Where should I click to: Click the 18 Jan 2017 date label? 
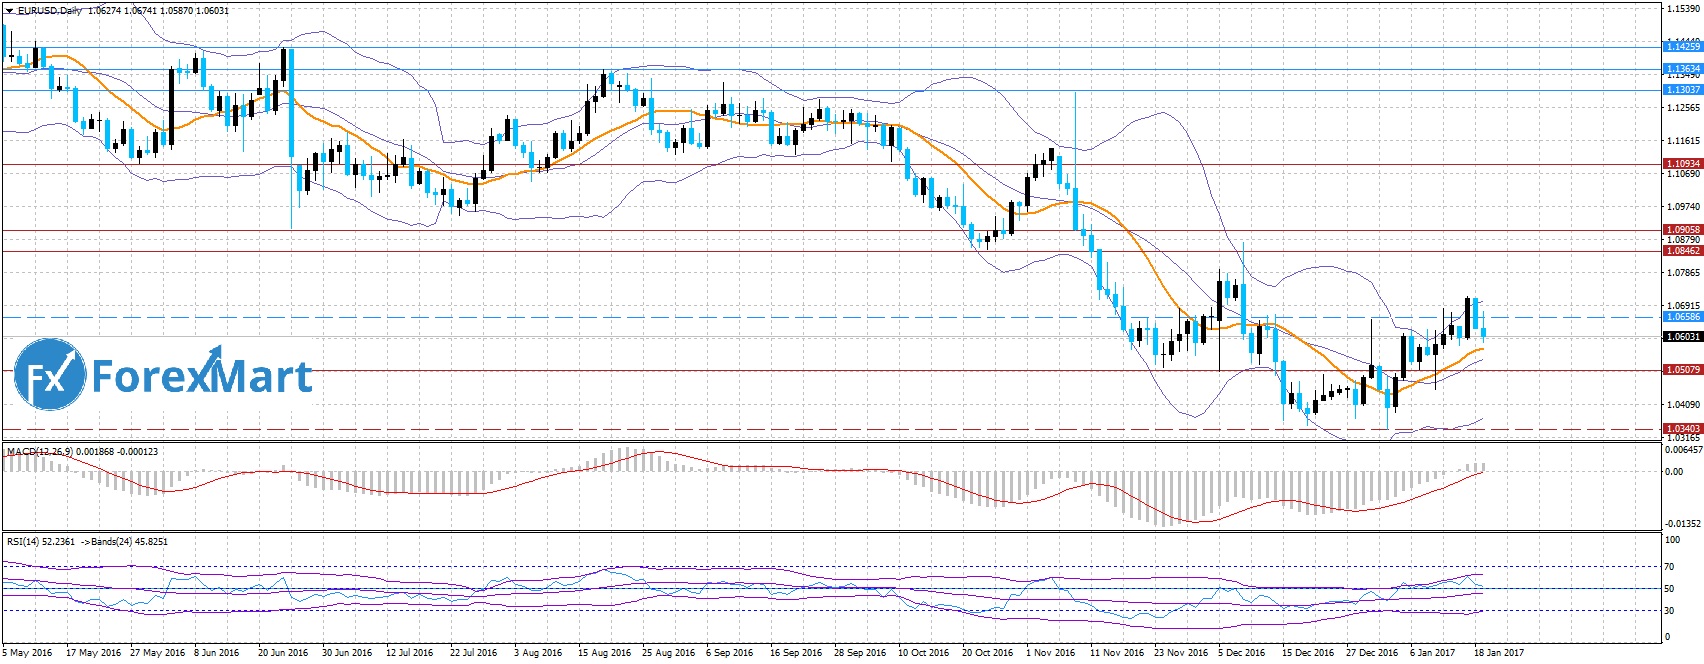(x=1498, y=653)
